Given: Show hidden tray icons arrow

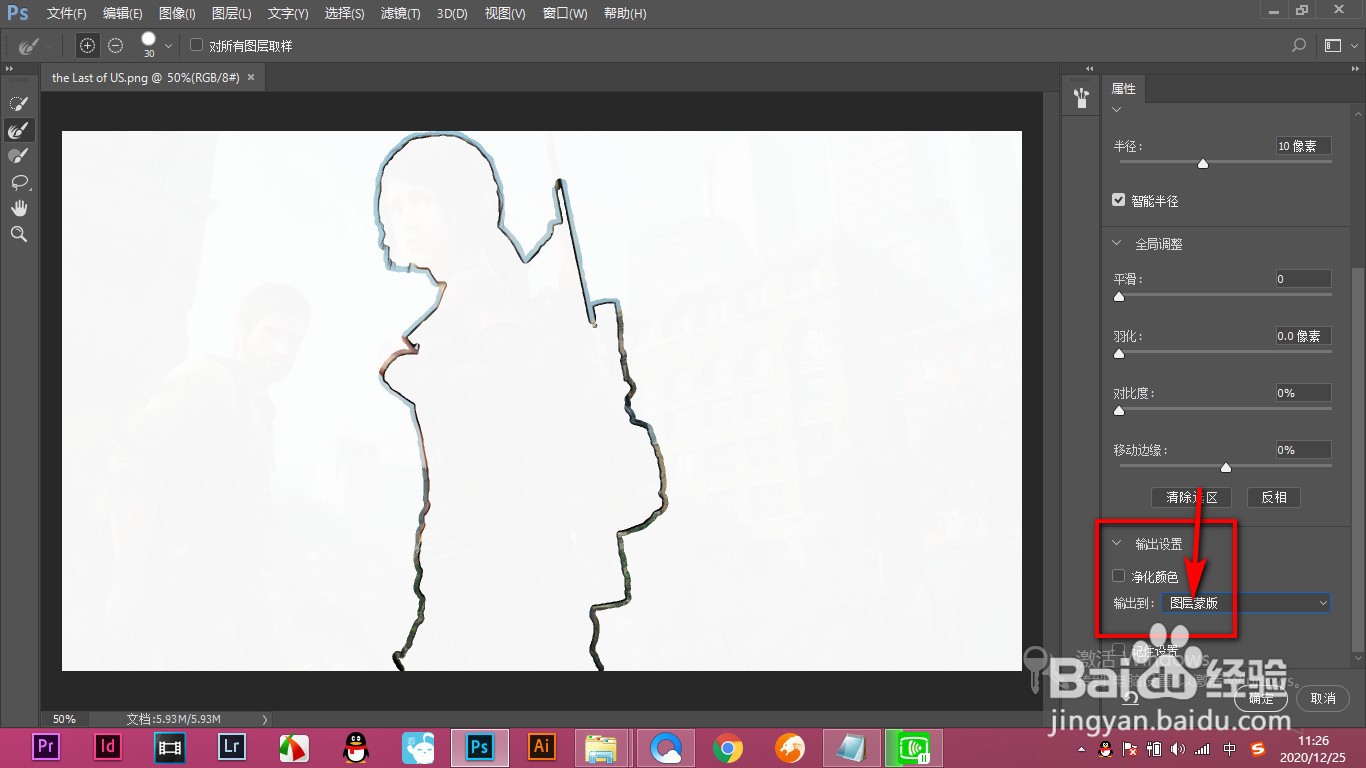Looking at the screenshot, I should point(1081,749).
